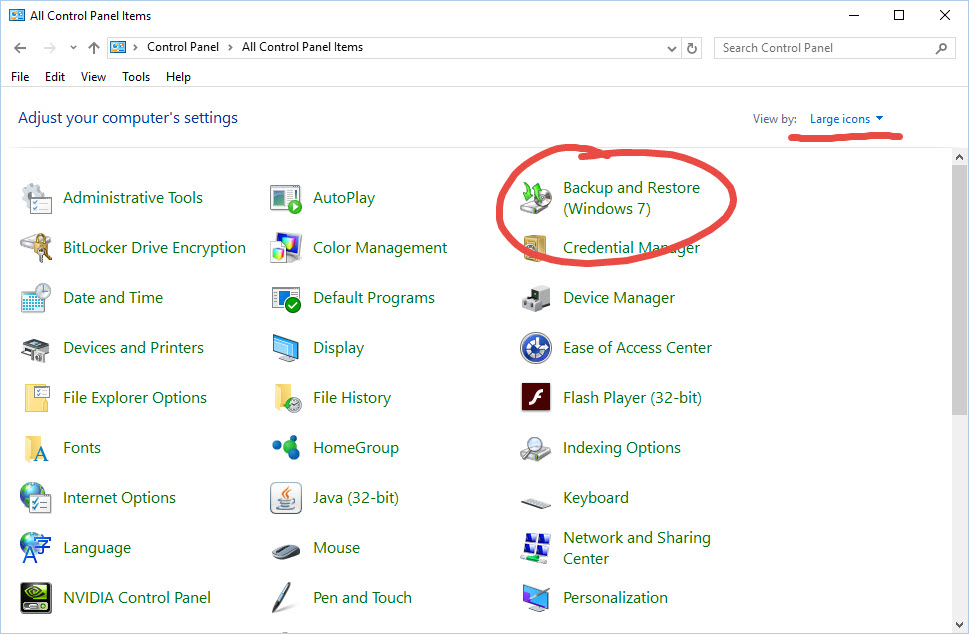Expand the chevron before Control Panel breadcrumb
Image resolution: width=969 pixels, height=634 pixels.
[x=135, y=48]
